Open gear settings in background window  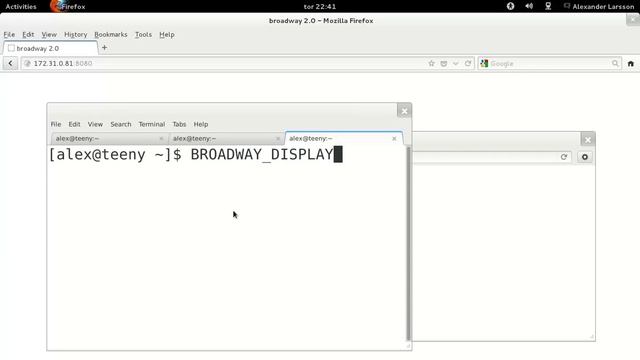[x=584, y=157]
